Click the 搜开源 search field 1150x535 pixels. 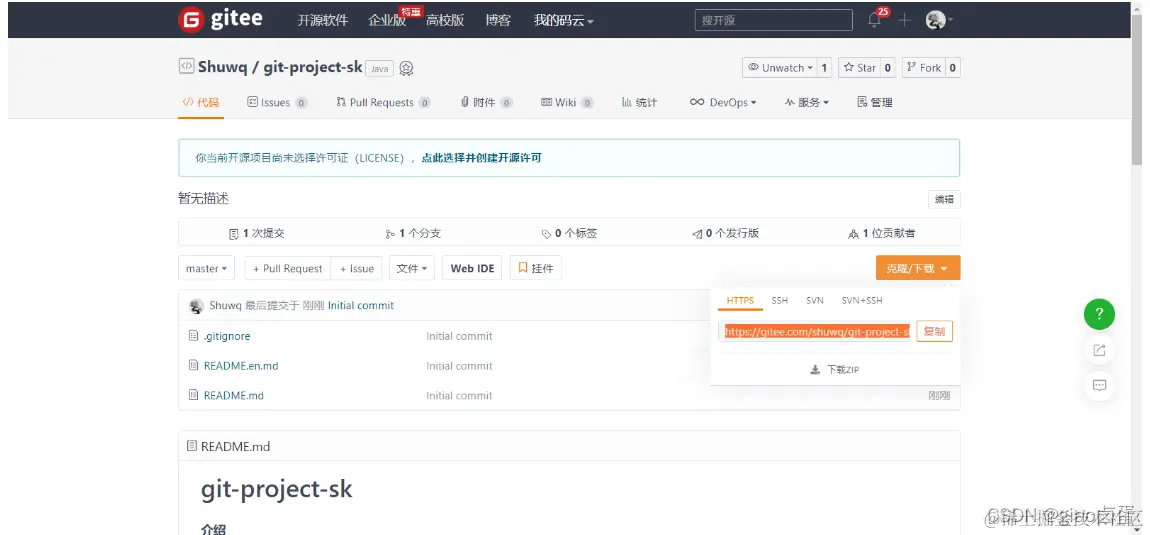pos(774,21)
